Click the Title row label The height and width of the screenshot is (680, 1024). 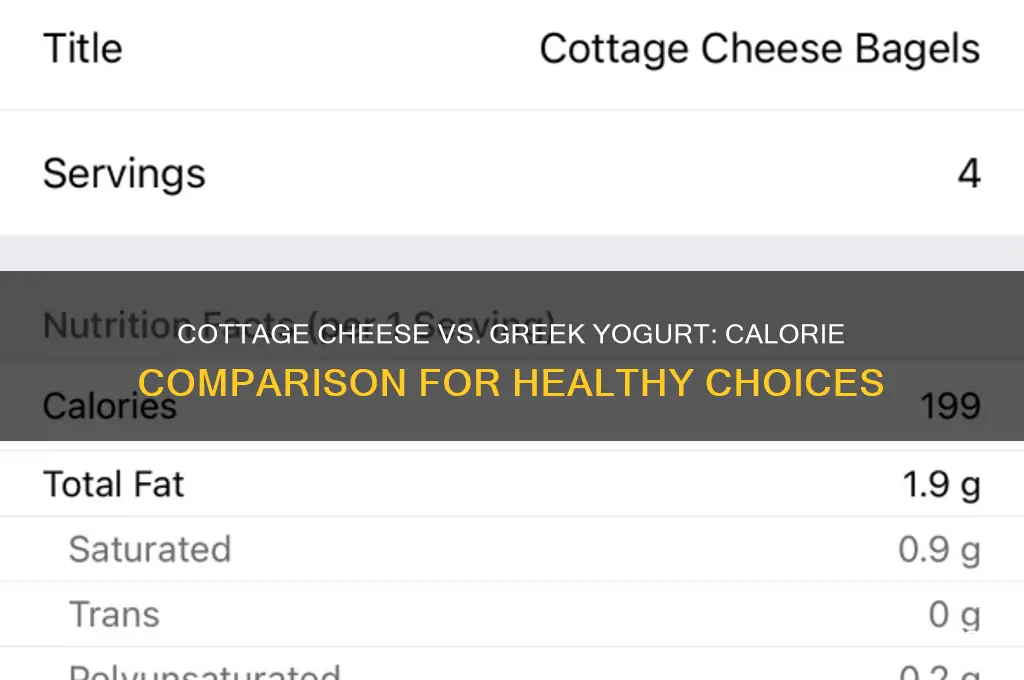82,47
